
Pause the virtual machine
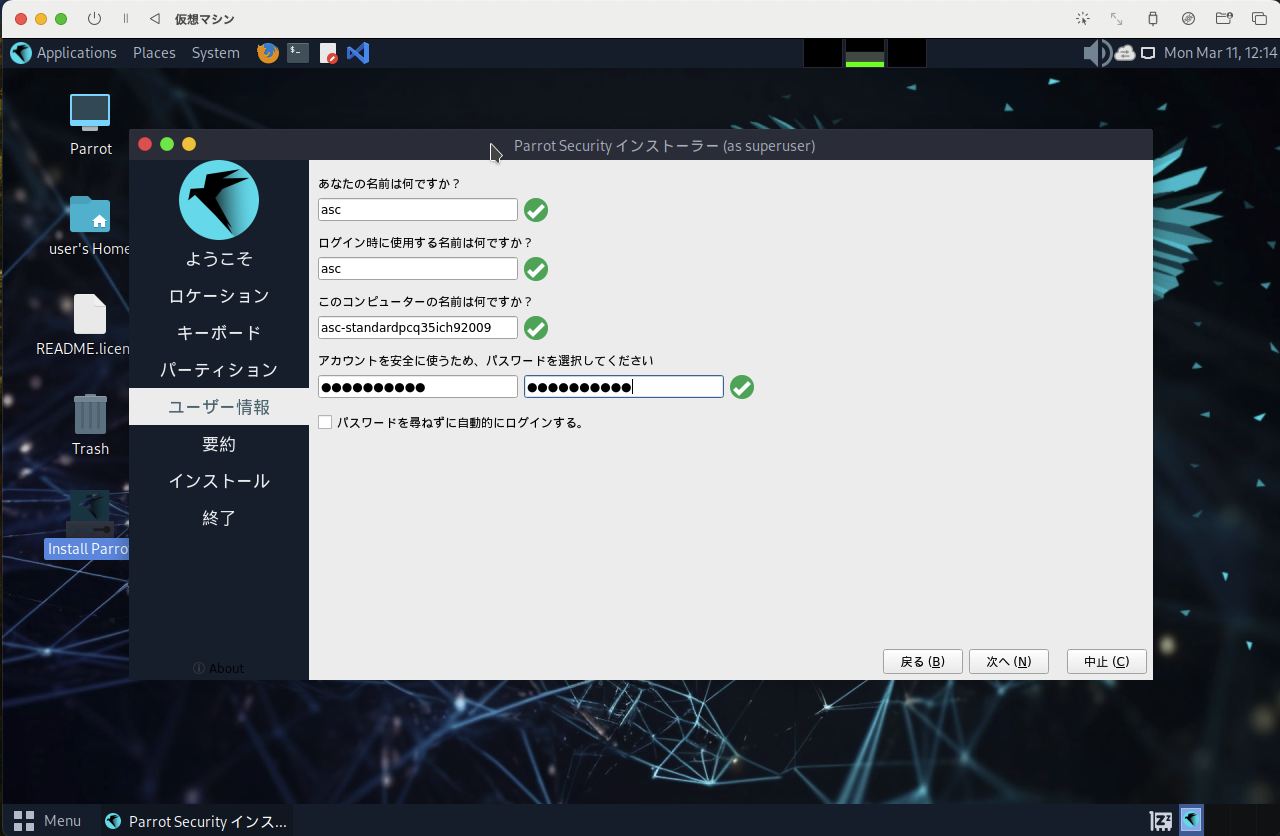click(x=125, y=19)
